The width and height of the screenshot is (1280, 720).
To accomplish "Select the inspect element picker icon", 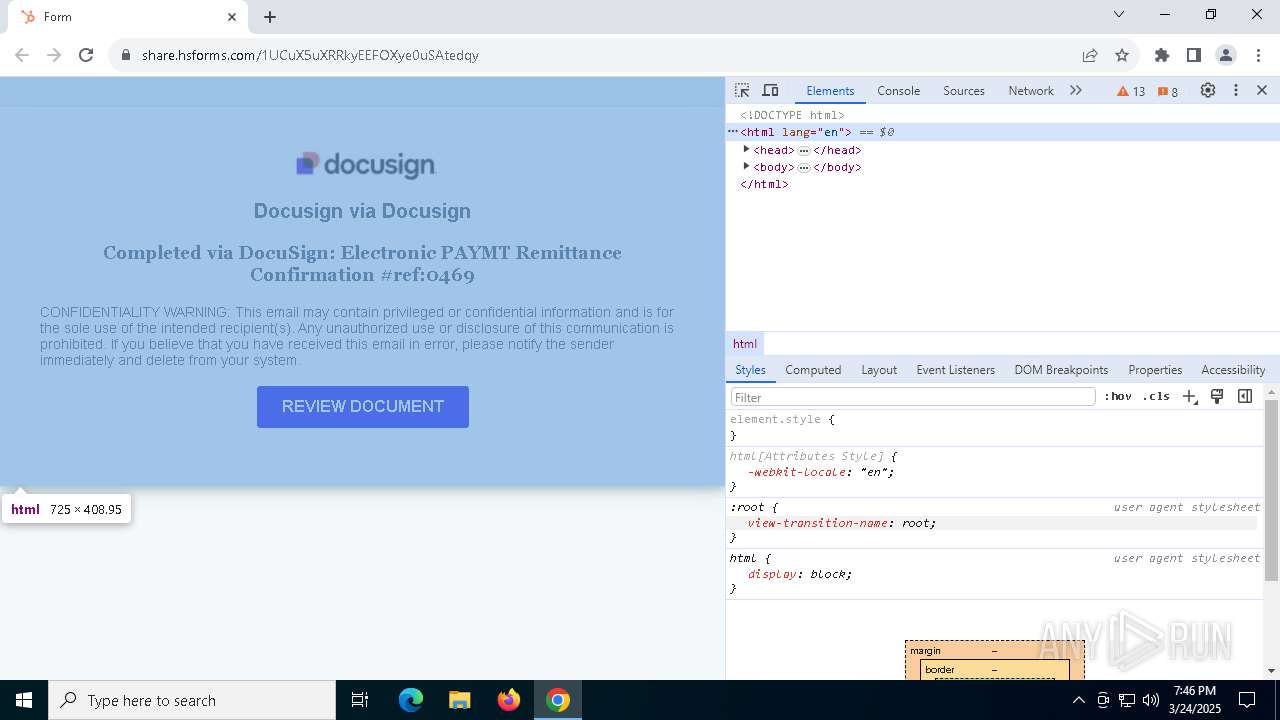I will 742,90.
